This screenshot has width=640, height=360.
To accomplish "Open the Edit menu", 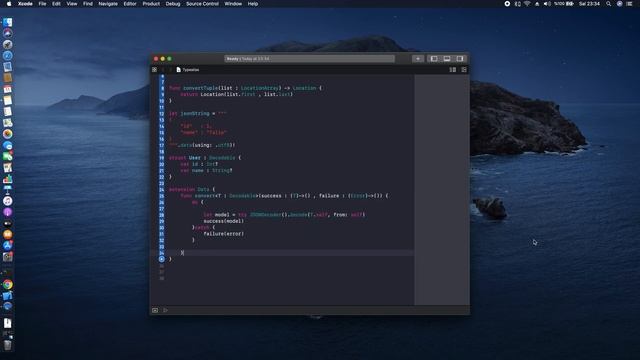I will 56,4.
